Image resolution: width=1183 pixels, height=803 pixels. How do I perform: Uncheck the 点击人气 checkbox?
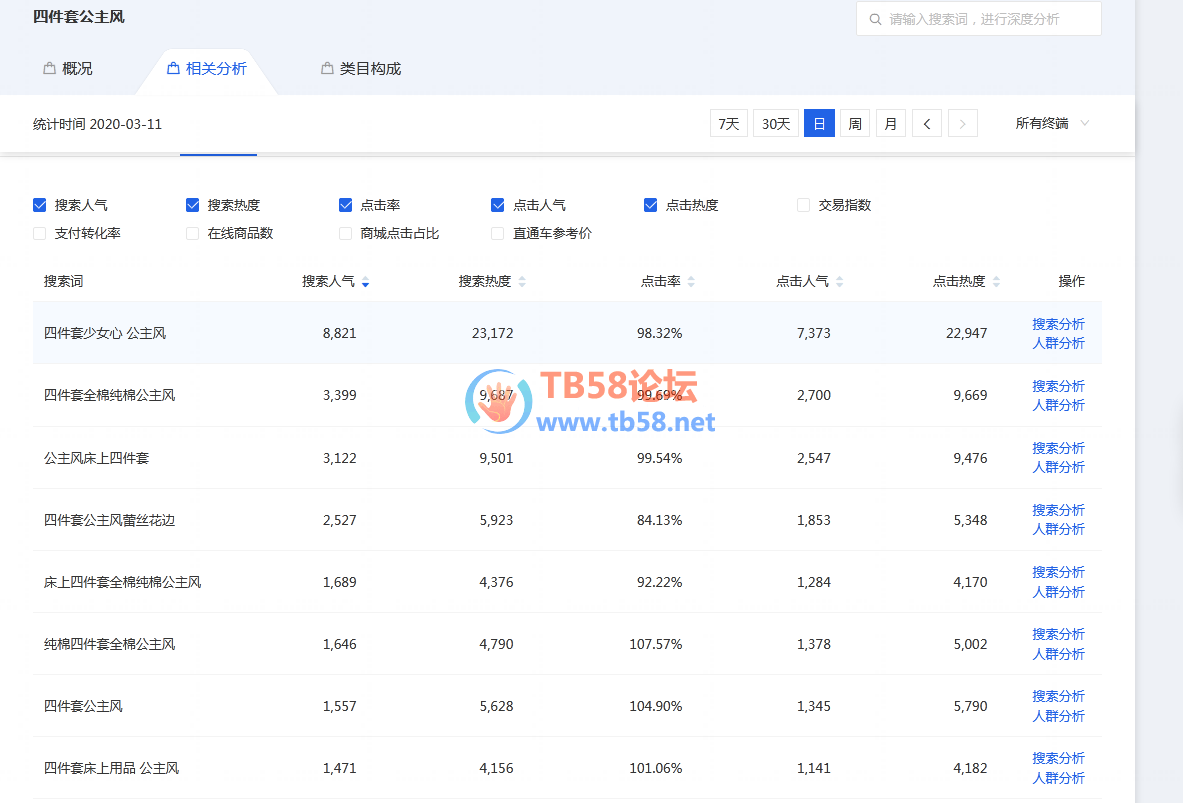click(x=498, y=205)
